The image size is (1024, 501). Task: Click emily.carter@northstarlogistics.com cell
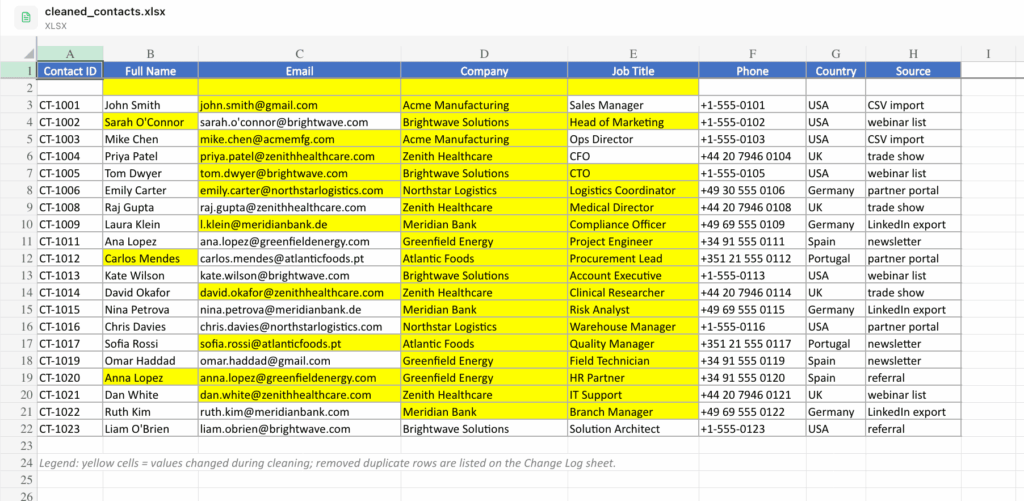pyautogui.click(x=300, y=189)
